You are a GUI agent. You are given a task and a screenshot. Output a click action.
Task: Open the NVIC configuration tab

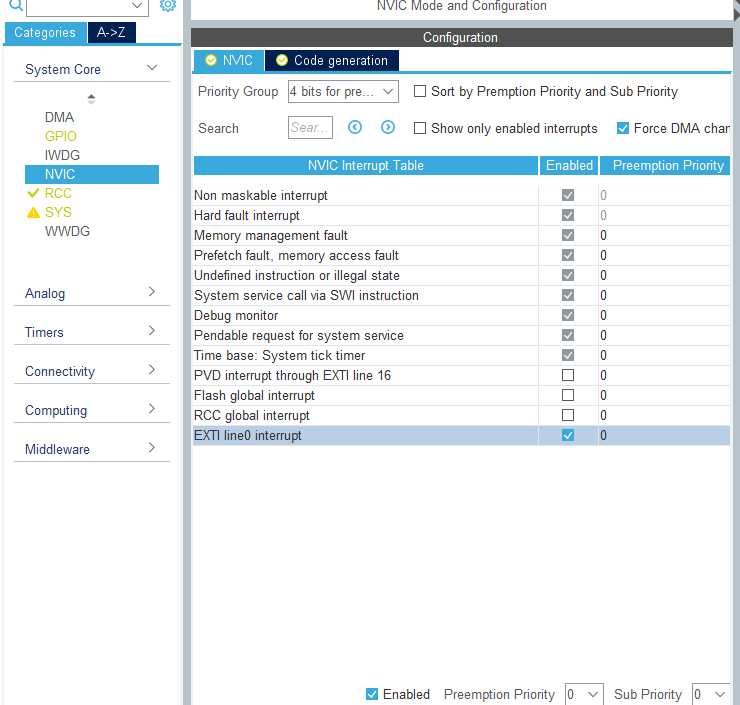(229, 60)
